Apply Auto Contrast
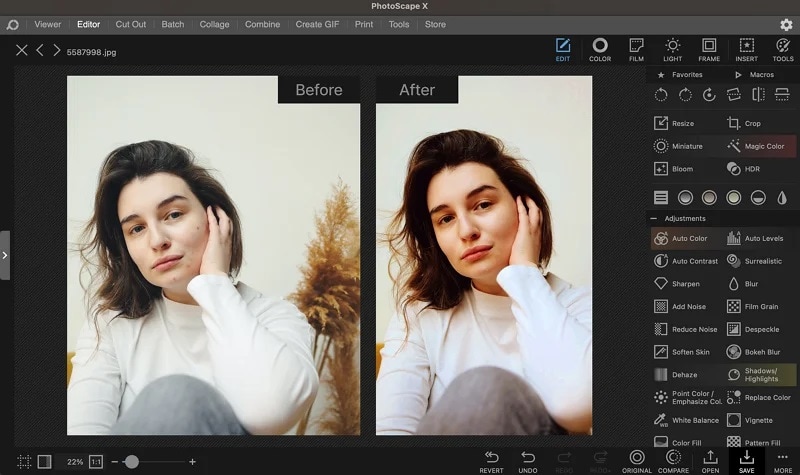The height and width of the screenshot is (475, 800). tap(686, 261)
